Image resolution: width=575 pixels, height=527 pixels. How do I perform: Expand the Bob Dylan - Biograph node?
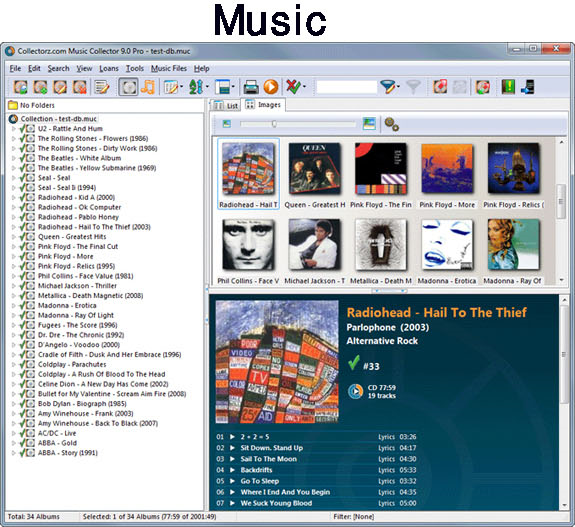(14, 404)
